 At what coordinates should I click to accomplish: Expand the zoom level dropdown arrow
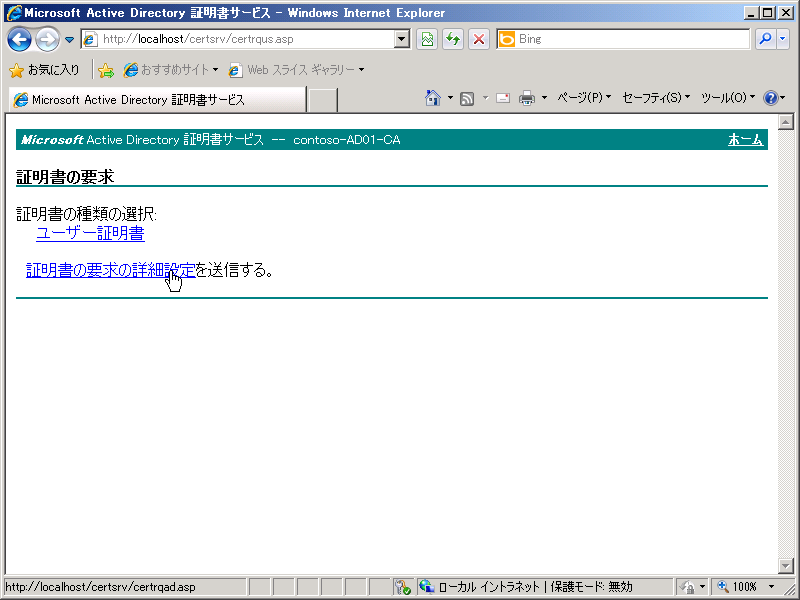771,587
